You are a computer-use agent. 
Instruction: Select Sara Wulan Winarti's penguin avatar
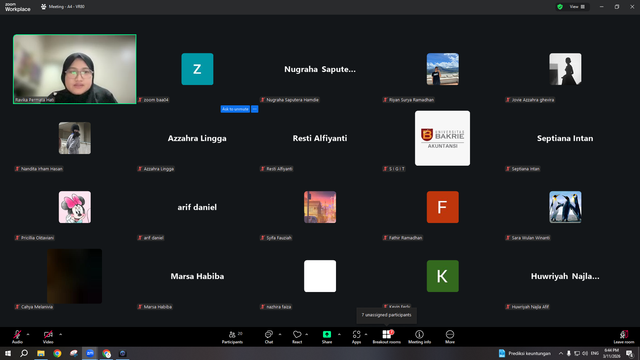(565, 207)
